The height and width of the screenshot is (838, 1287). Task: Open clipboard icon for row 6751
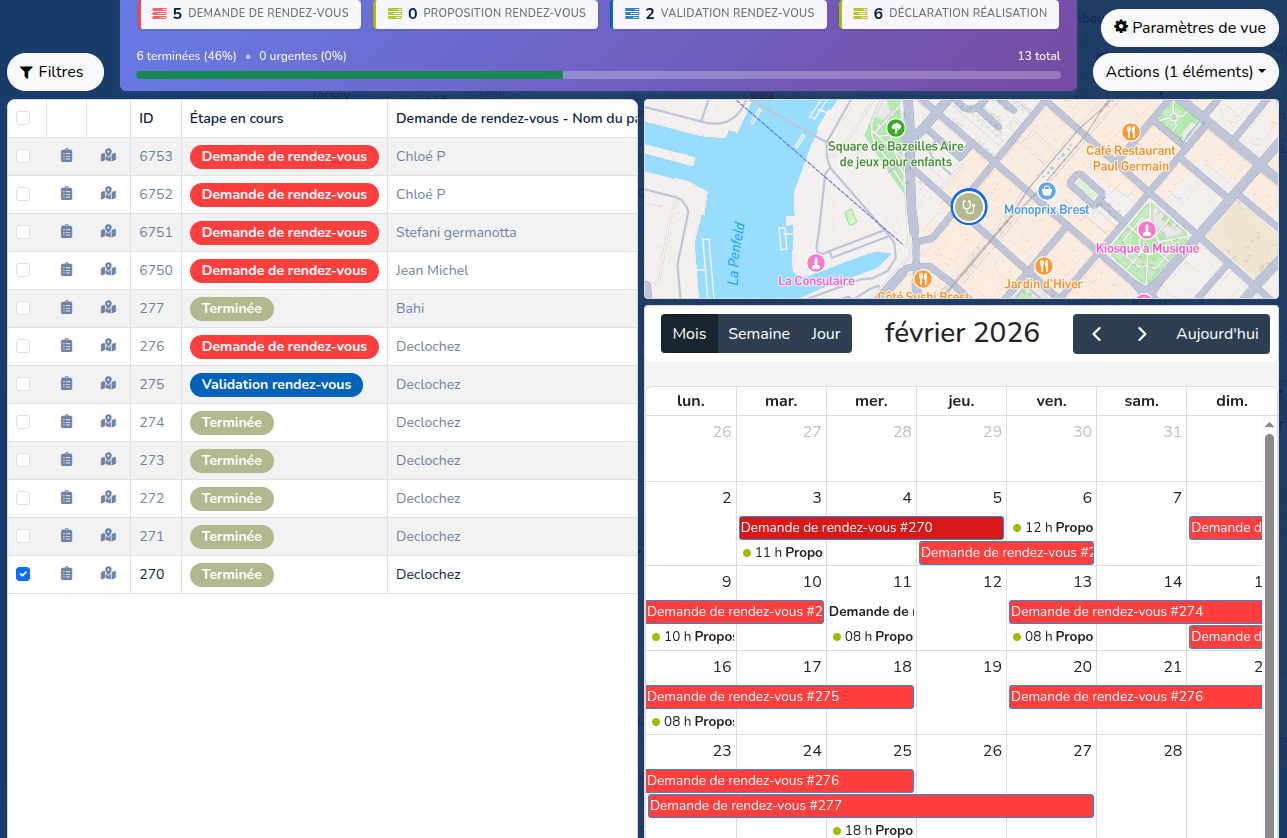66,232
